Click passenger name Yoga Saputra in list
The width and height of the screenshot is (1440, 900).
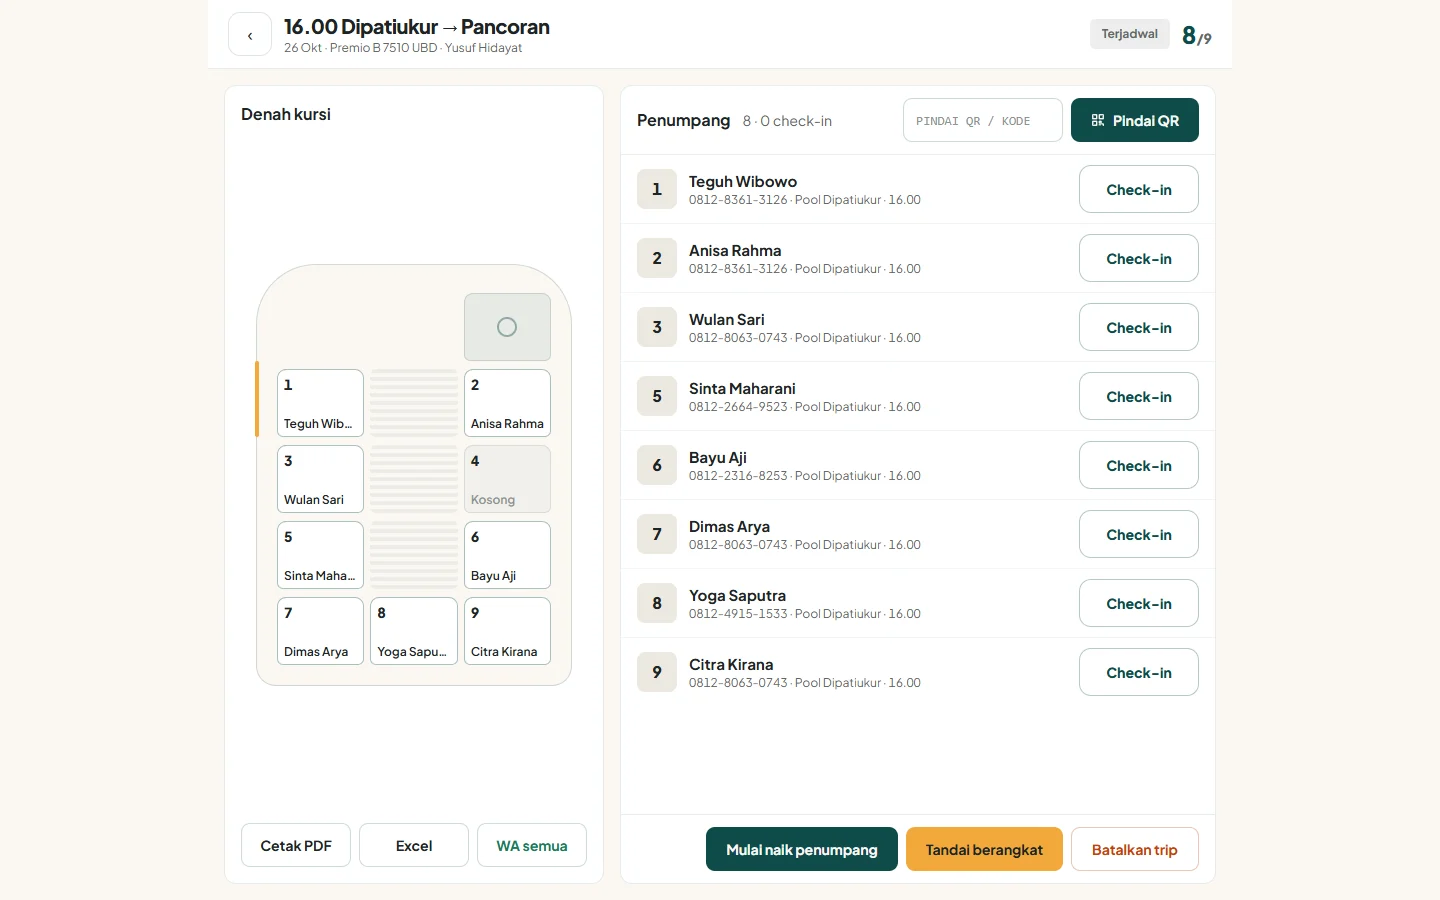tap(737, 595)
